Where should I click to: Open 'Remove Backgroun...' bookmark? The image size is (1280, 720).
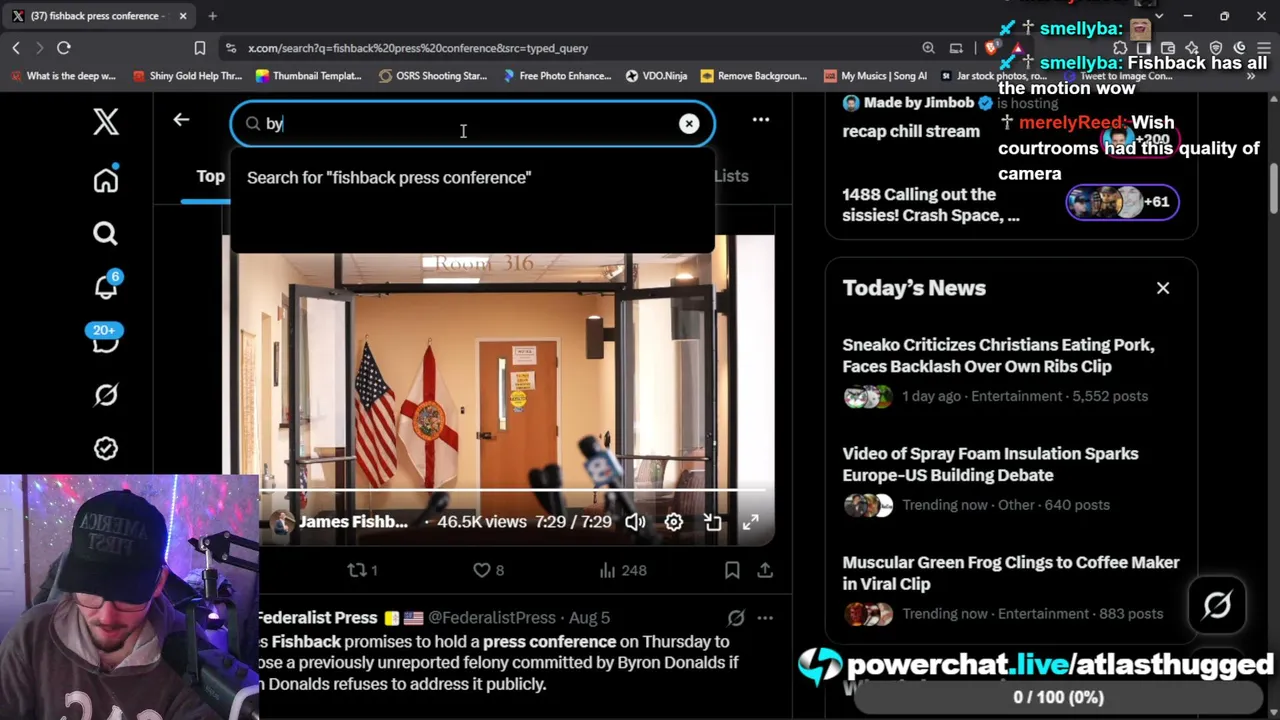(753, 76)
